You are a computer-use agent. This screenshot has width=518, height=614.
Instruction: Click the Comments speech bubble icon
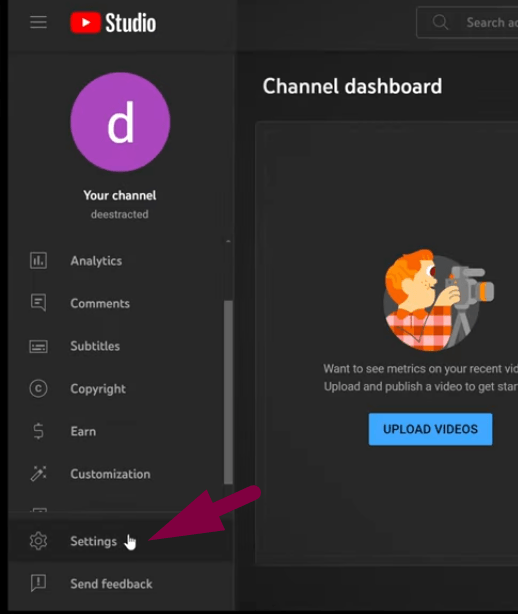click(x=38, y=303)
